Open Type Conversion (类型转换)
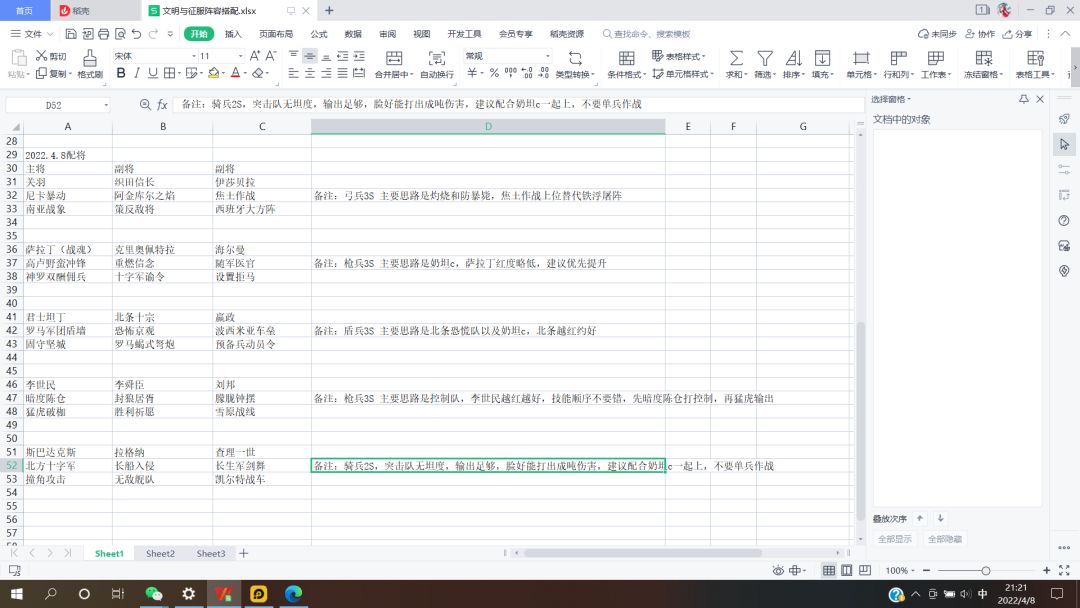Image resolution: width=1080 pixels, height=608 pixels. 575,64
